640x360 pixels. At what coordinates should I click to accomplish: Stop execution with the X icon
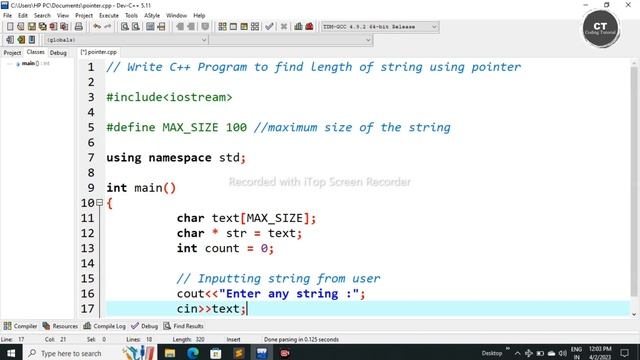pos(284,27)
